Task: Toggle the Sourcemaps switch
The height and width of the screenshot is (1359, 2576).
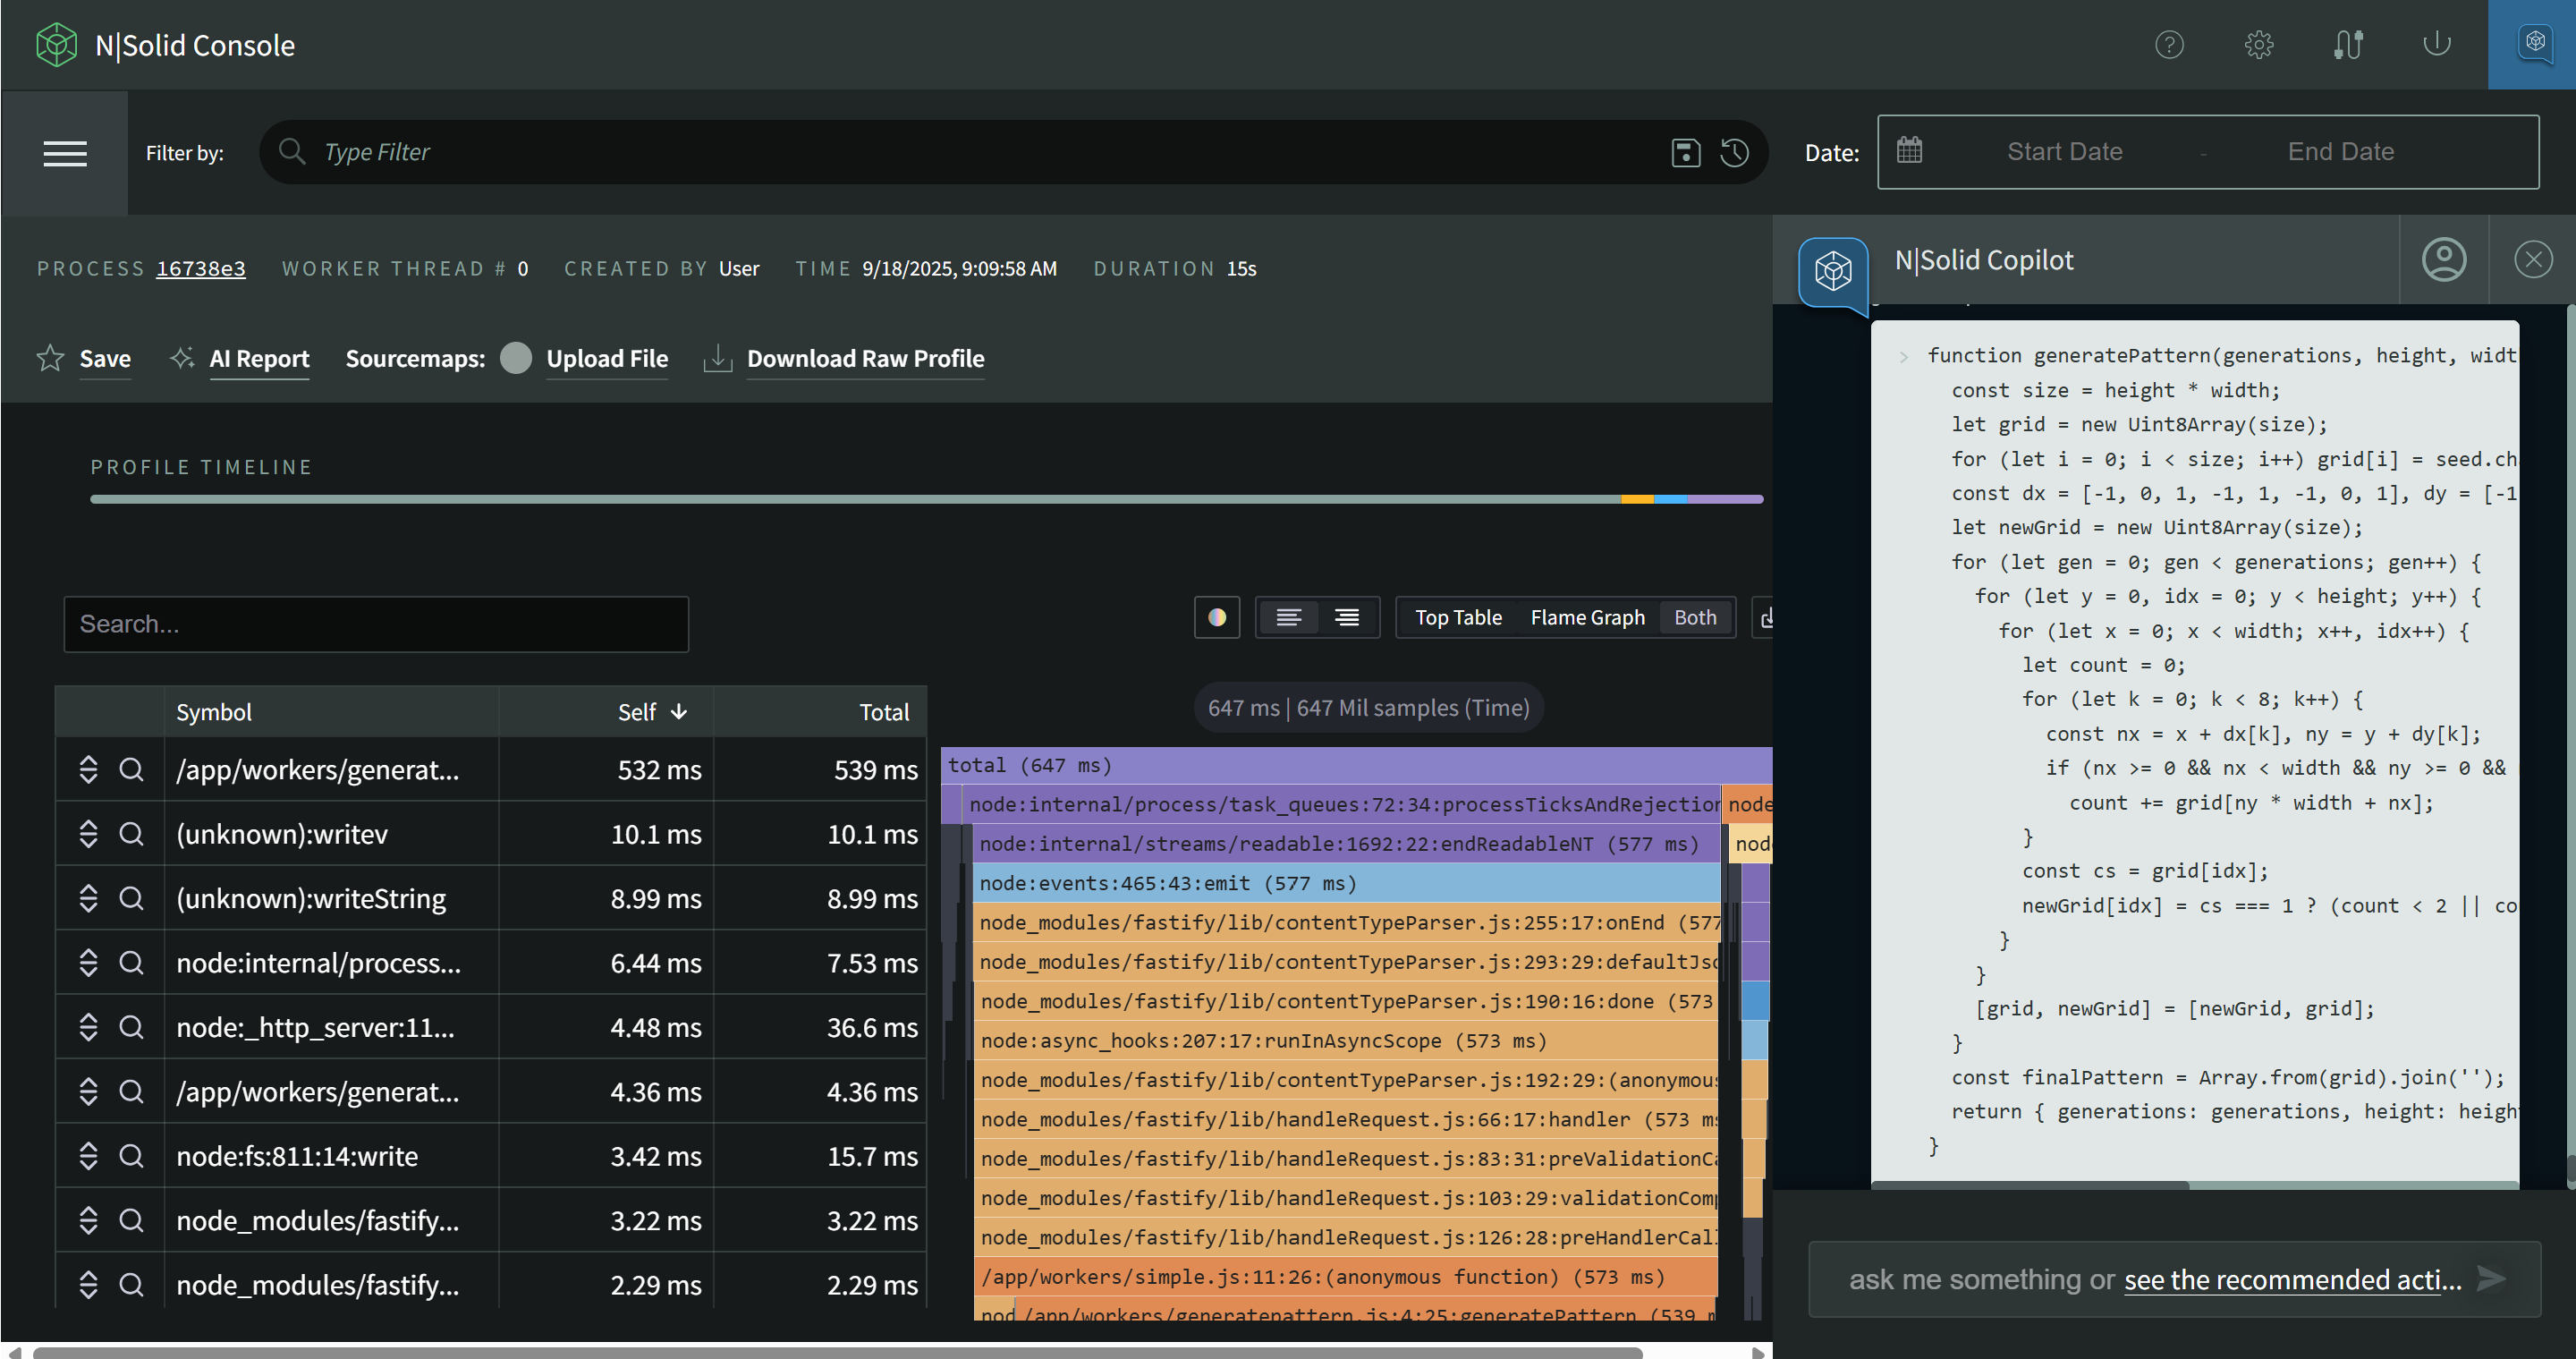Action: (516, 358)
